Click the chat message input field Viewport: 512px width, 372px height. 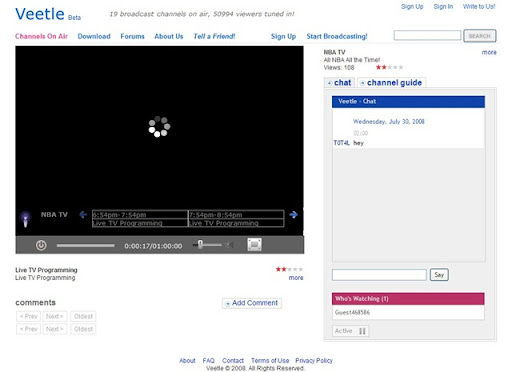tap(379, 275)
